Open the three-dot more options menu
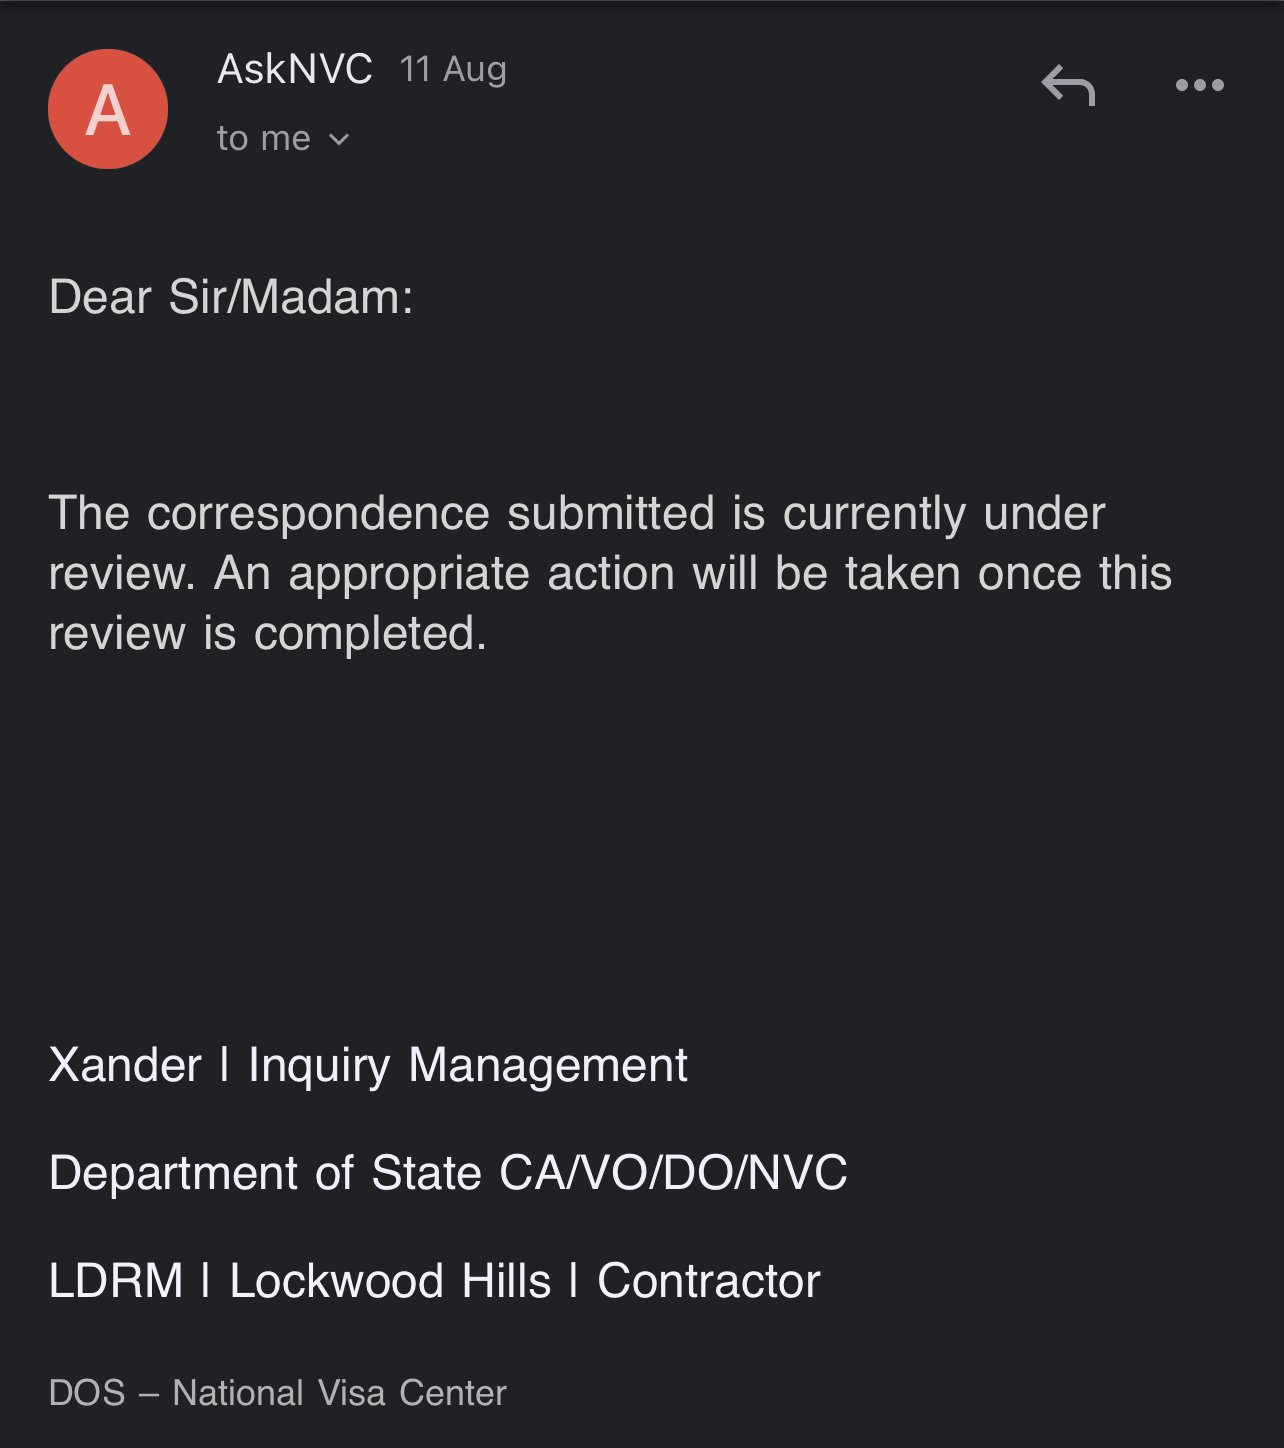 tap(1200, 86)
